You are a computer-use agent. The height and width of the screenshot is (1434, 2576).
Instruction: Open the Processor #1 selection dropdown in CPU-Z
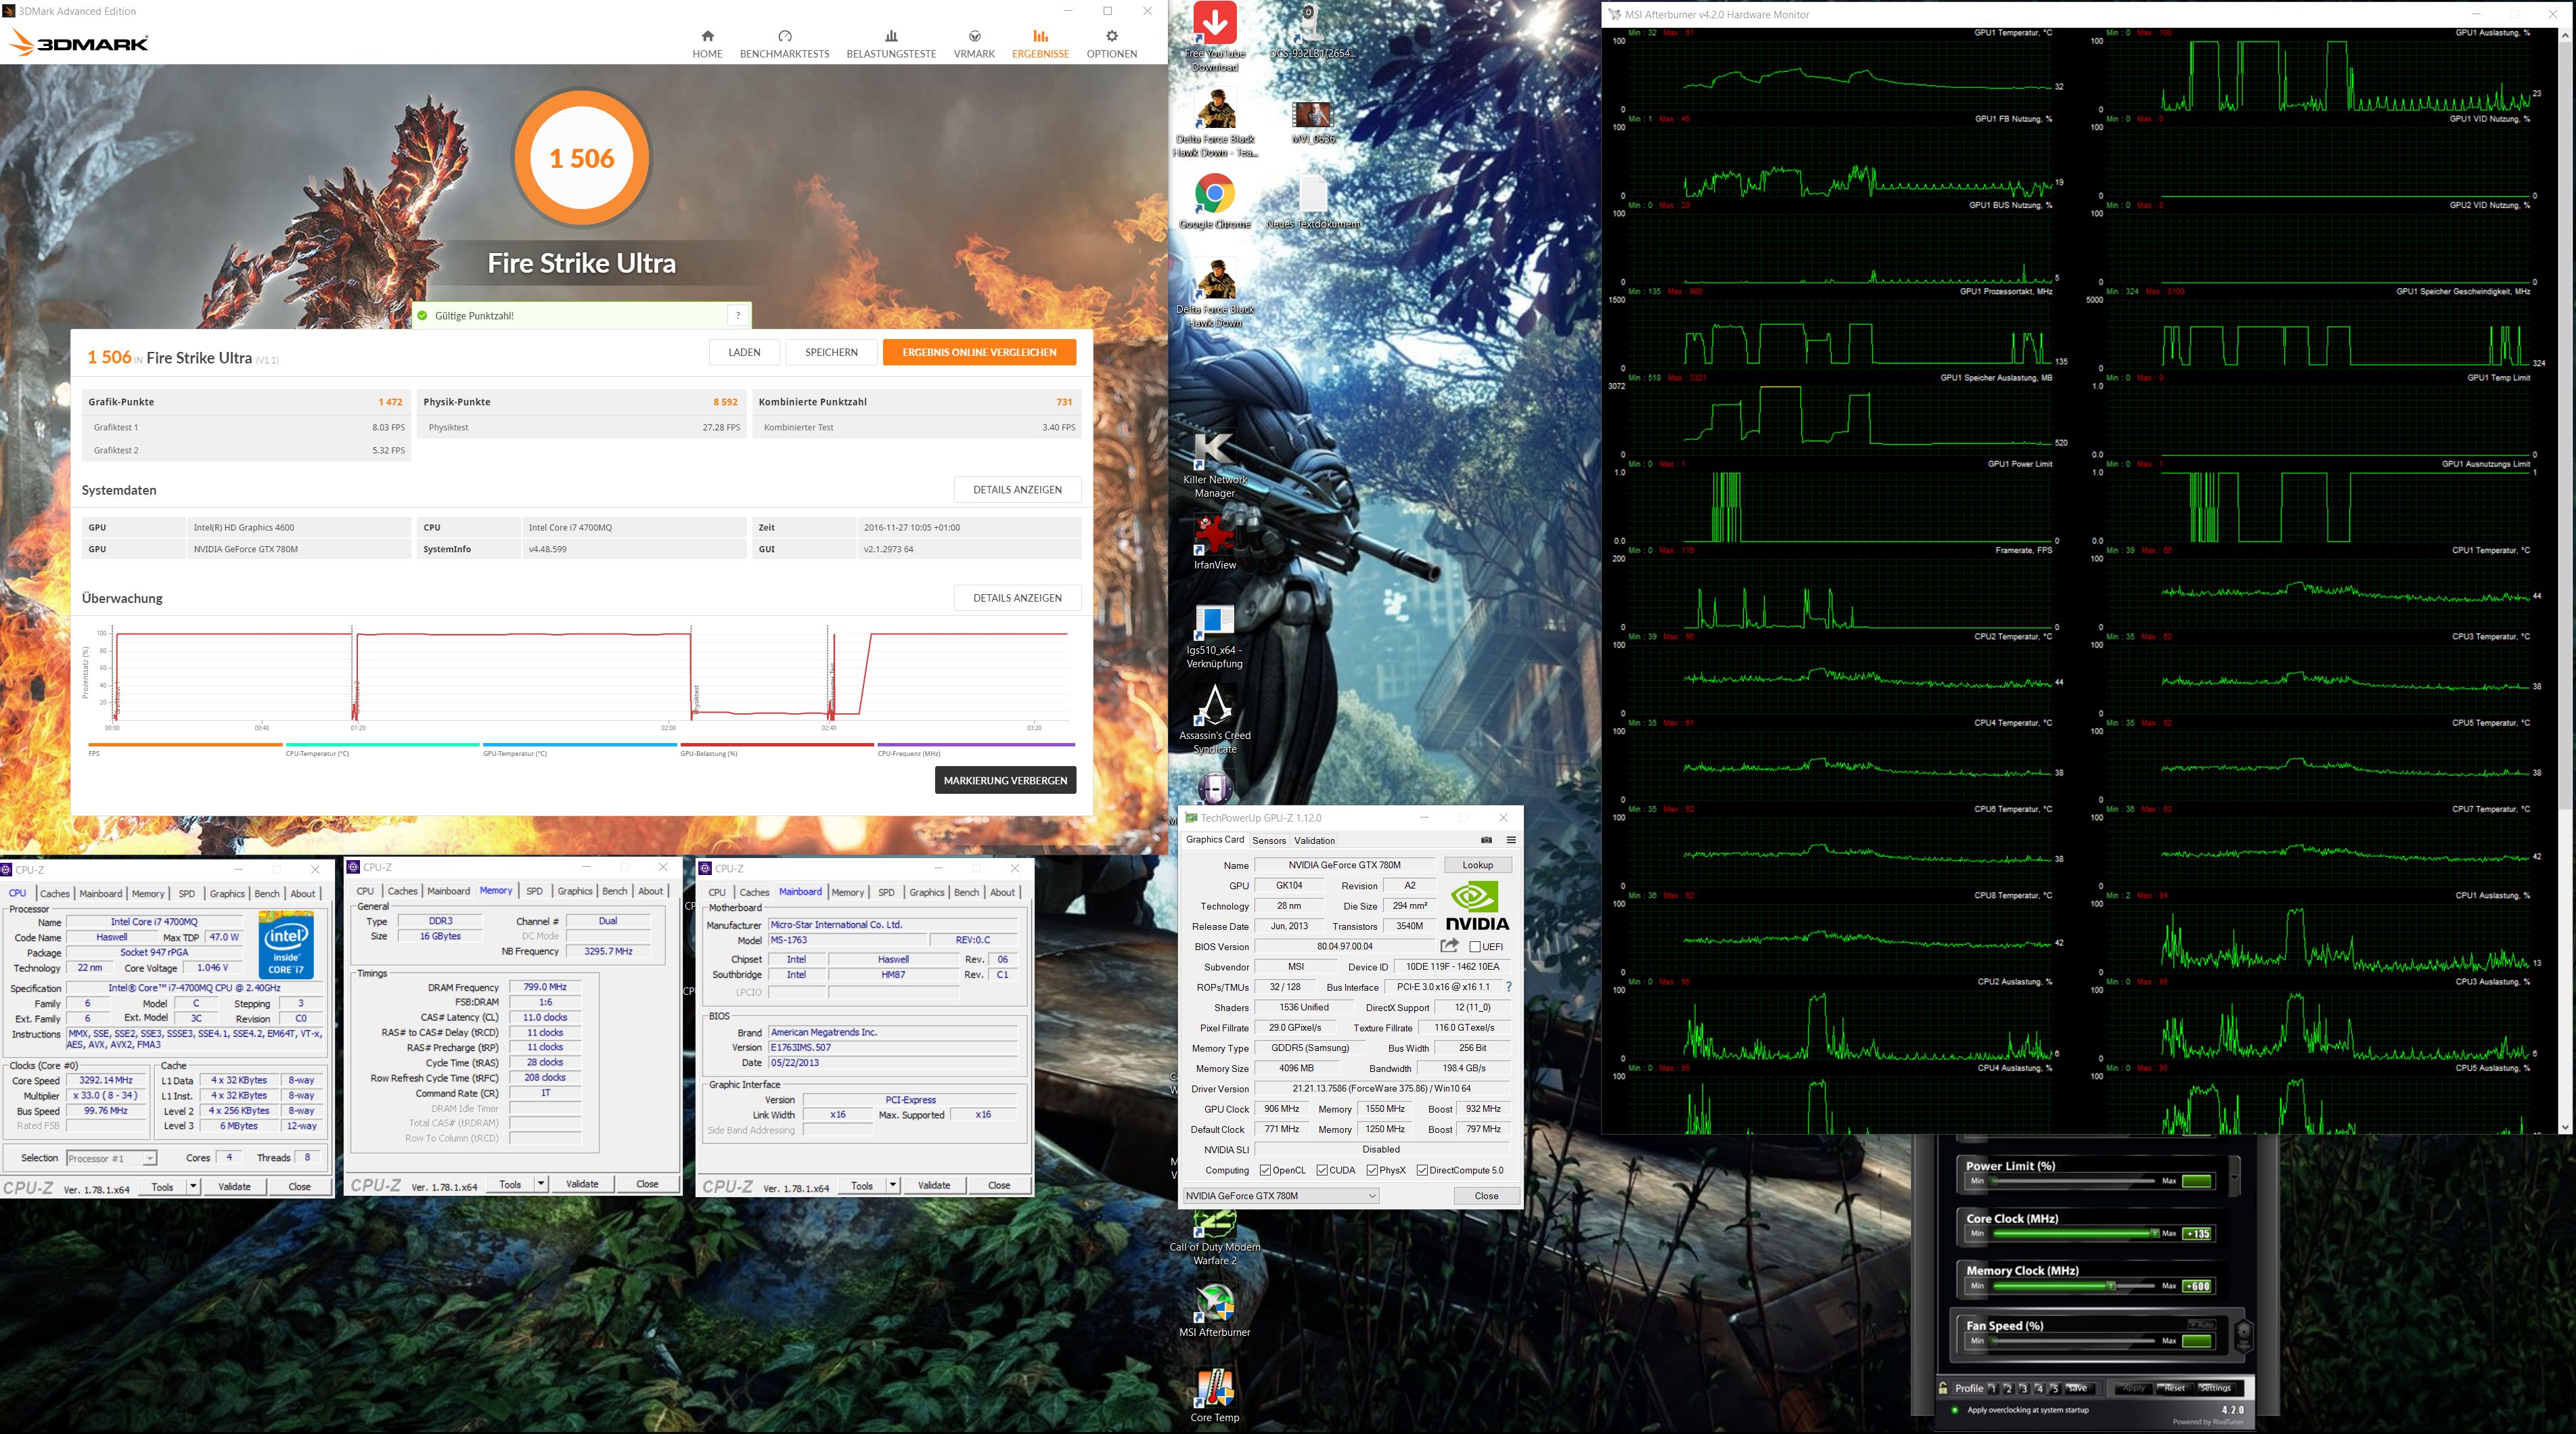coord(111,1158)
